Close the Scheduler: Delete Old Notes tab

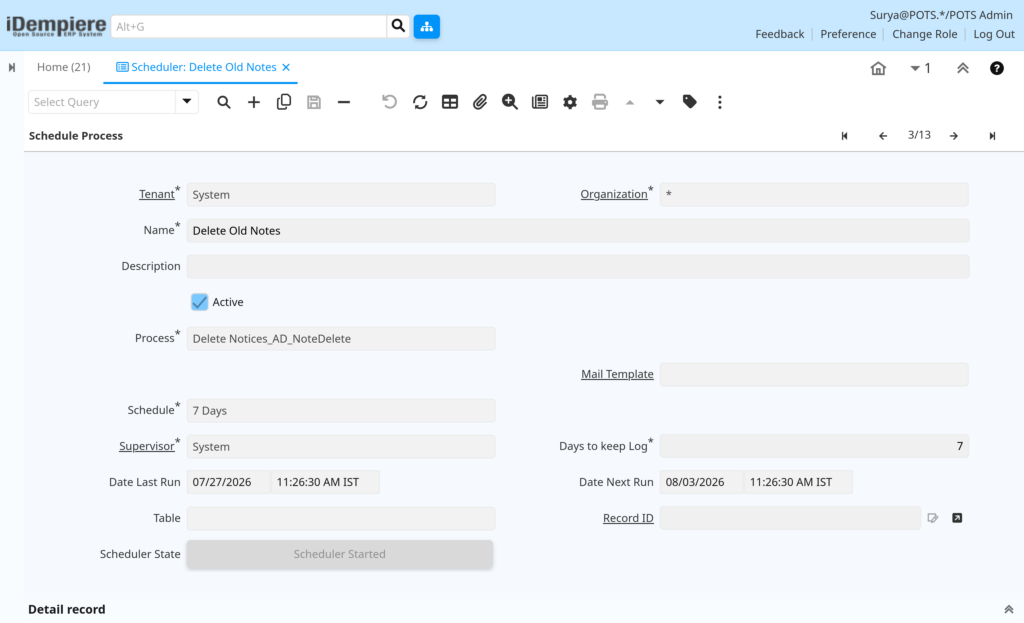tap(286, 67)
